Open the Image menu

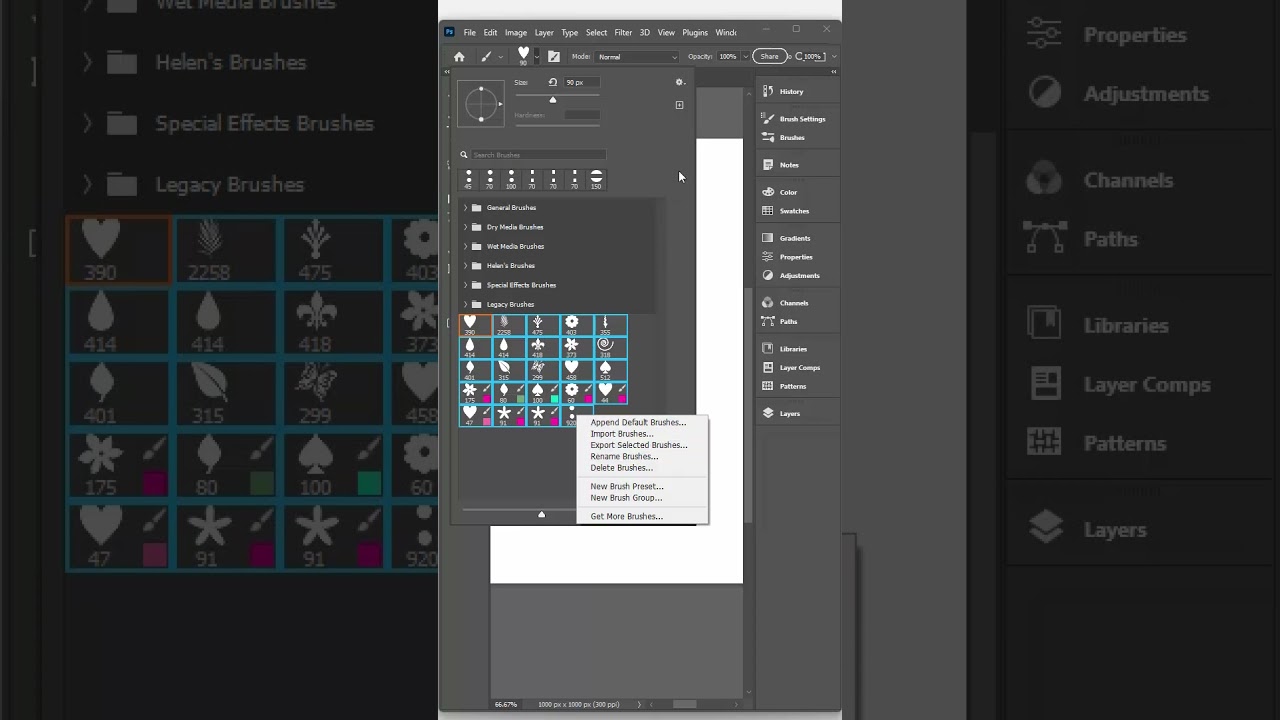click(x=516, y=33)
